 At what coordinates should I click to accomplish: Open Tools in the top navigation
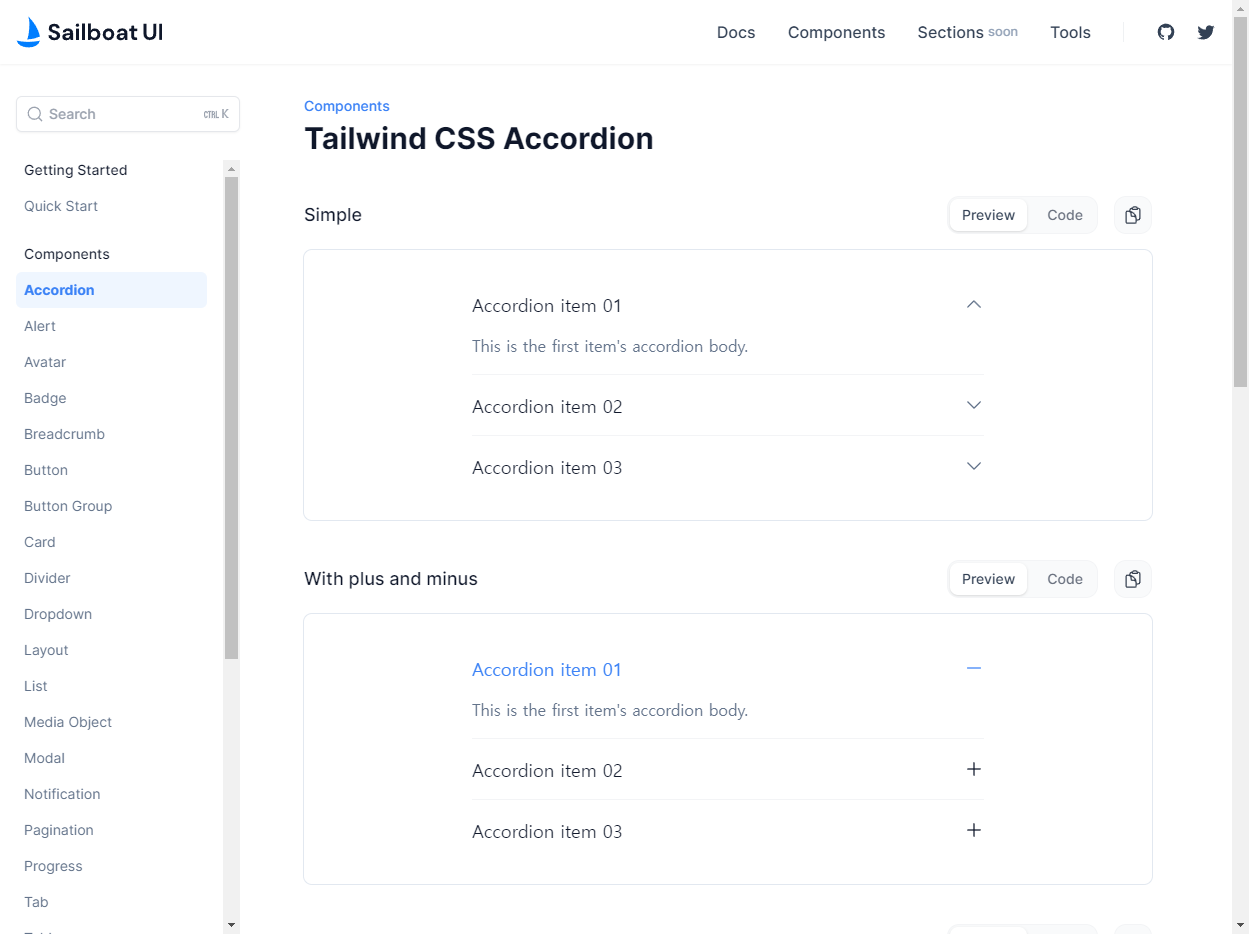1070,32
